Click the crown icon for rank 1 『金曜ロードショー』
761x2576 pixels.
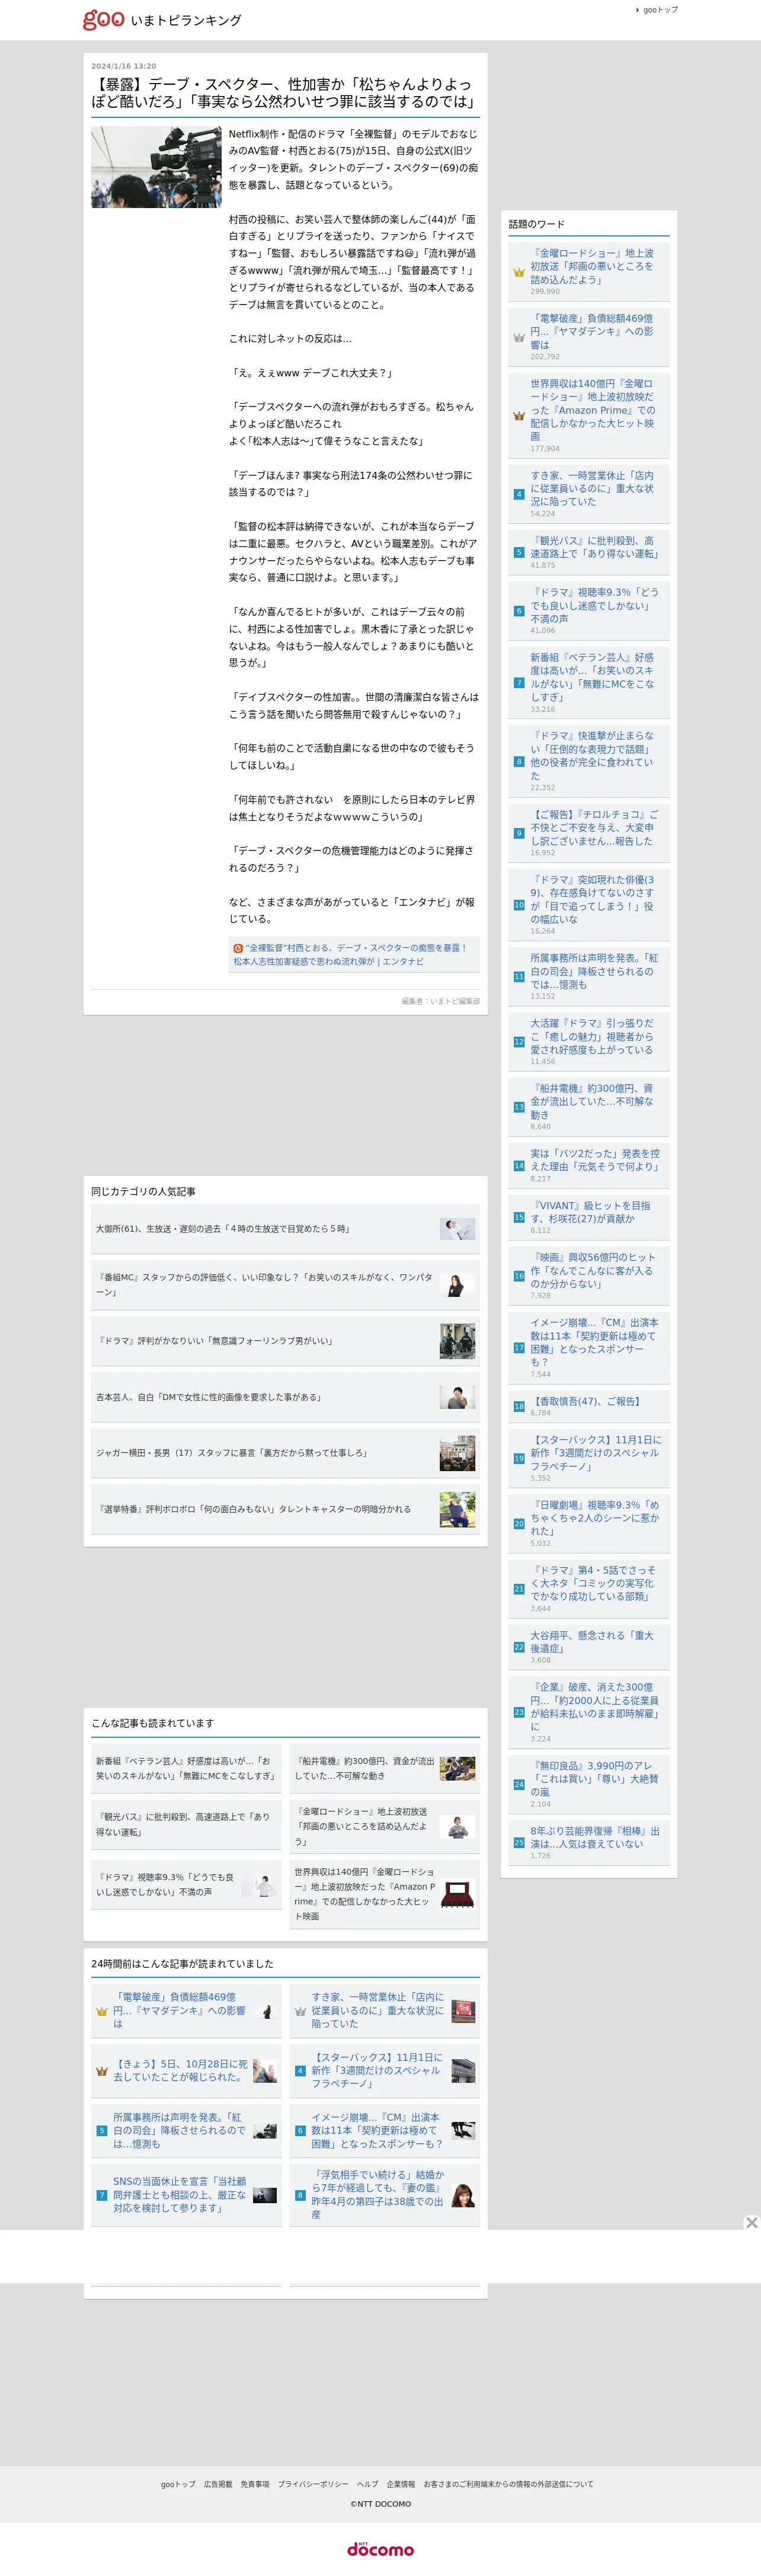coord(519,272)
